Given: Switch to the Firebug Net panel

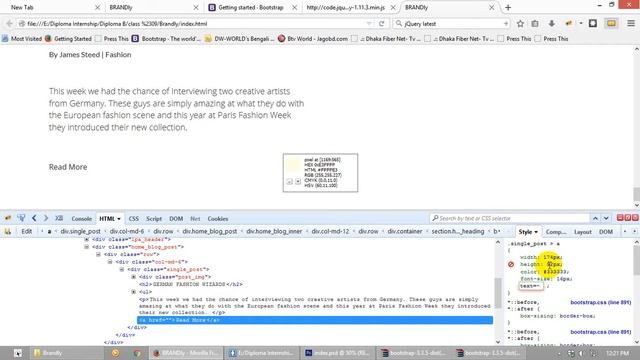Looking at the screenshot, I should (x=195, y=219).
